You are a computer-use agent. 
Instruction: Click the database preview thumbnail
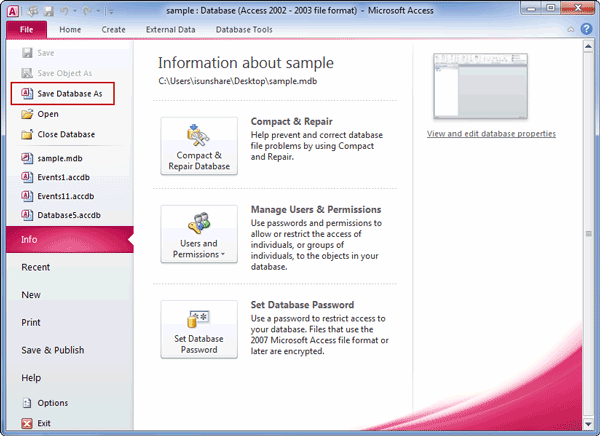tap(480, 86)
